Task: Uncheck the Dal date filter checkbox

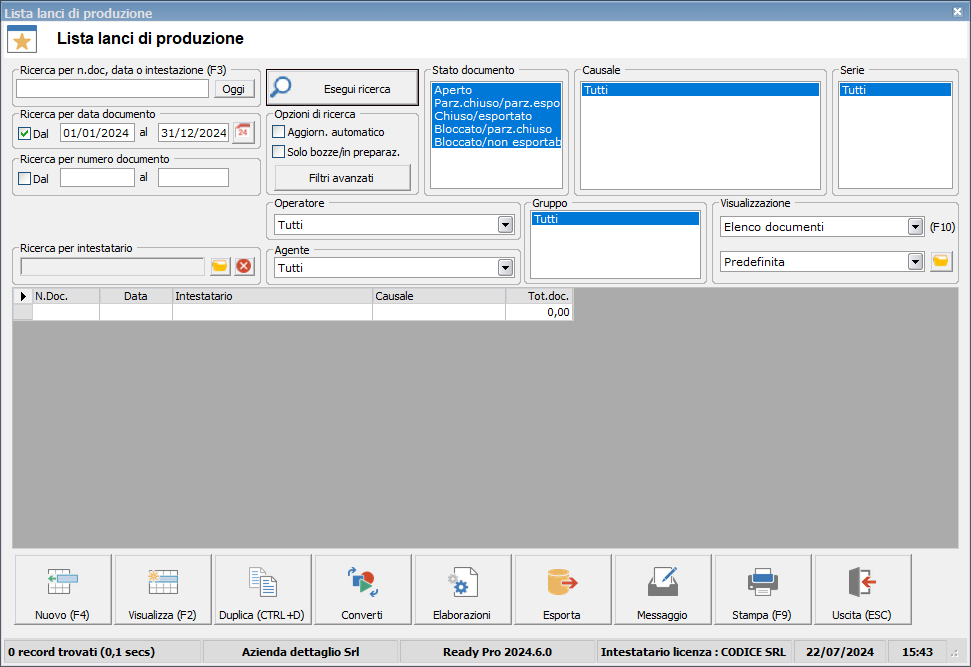Action: (25, 133)
